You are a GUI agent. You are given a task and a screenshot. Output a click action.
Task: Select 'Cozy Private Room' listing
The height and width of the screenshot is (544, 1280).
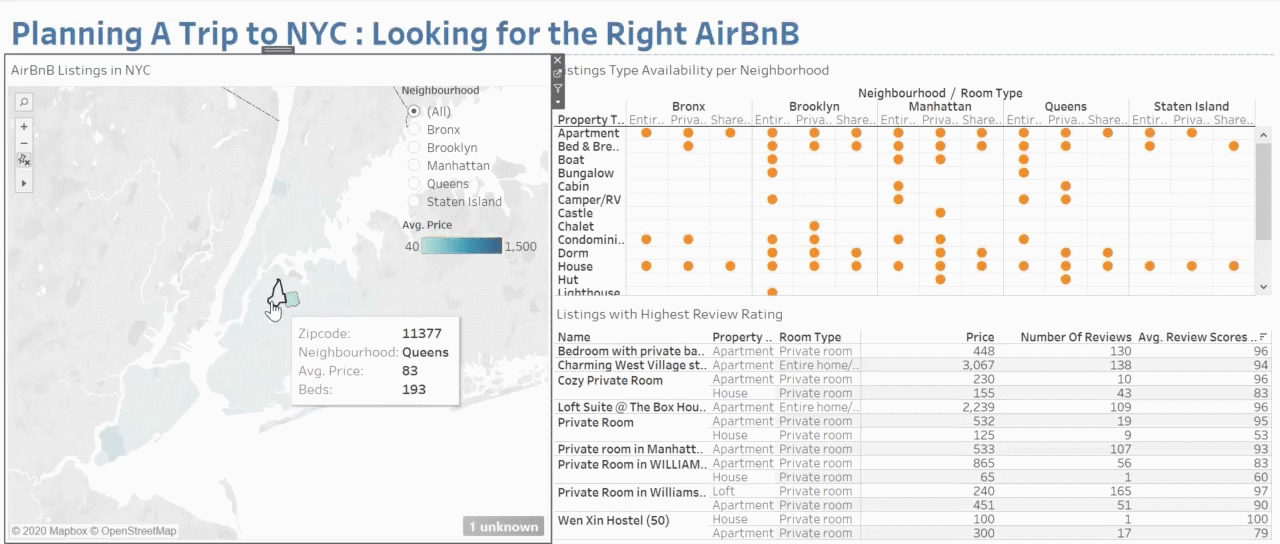(x=610, y=380)
